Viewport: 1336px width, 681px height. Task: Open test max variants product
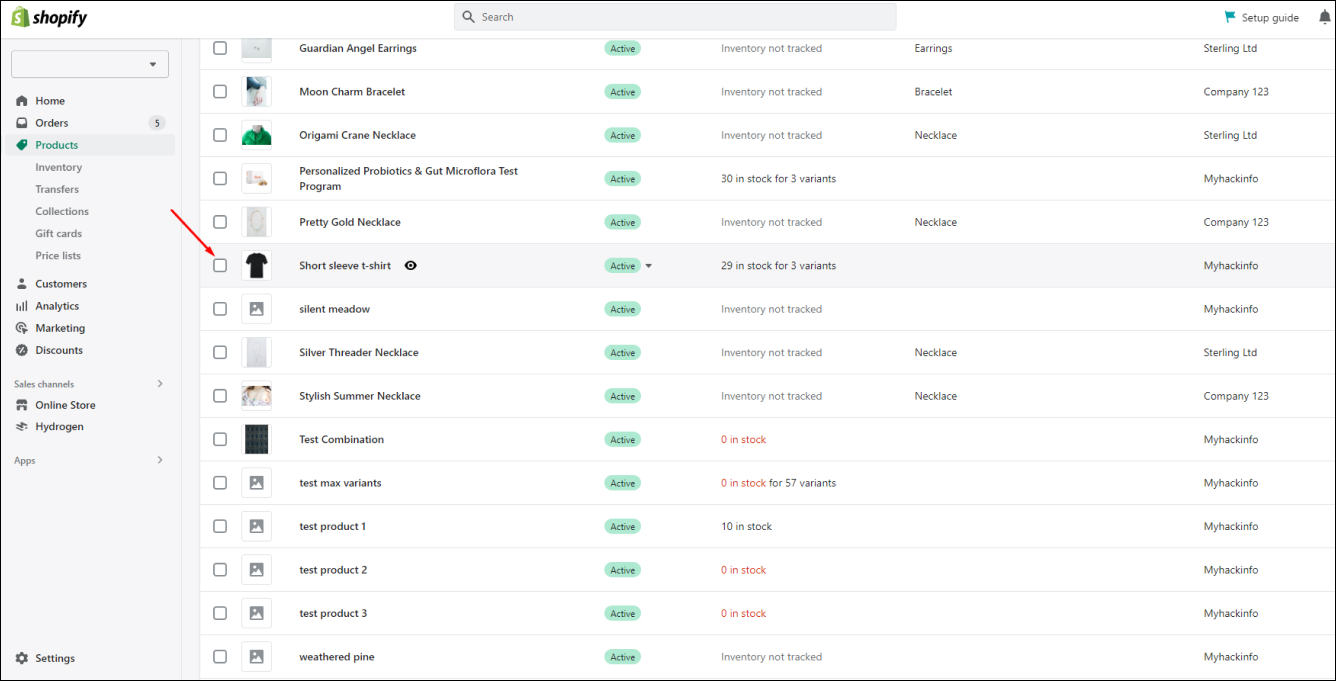340,483
